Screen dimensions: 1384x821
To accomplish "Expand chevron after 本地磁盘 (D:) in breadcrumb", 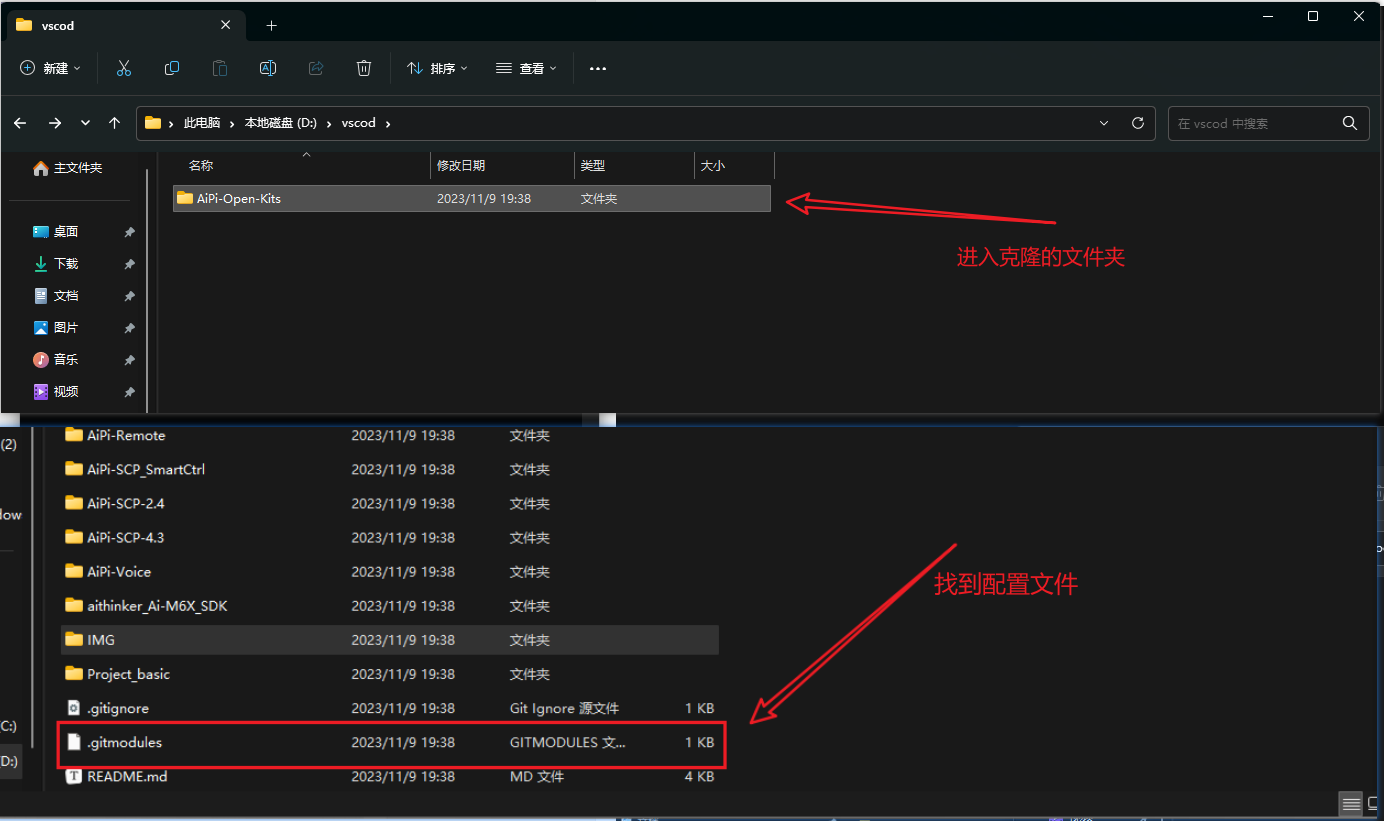I will pos(331,123).
